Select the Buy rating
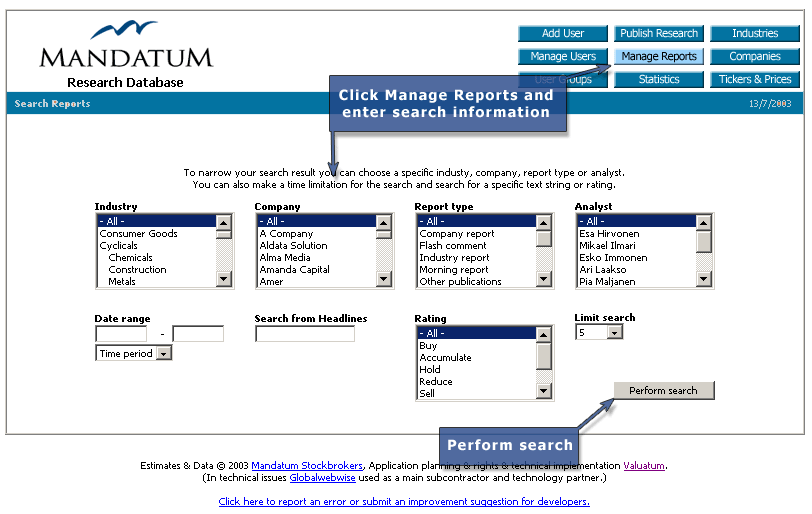This screenshot has width=812, height=514. 477,345
